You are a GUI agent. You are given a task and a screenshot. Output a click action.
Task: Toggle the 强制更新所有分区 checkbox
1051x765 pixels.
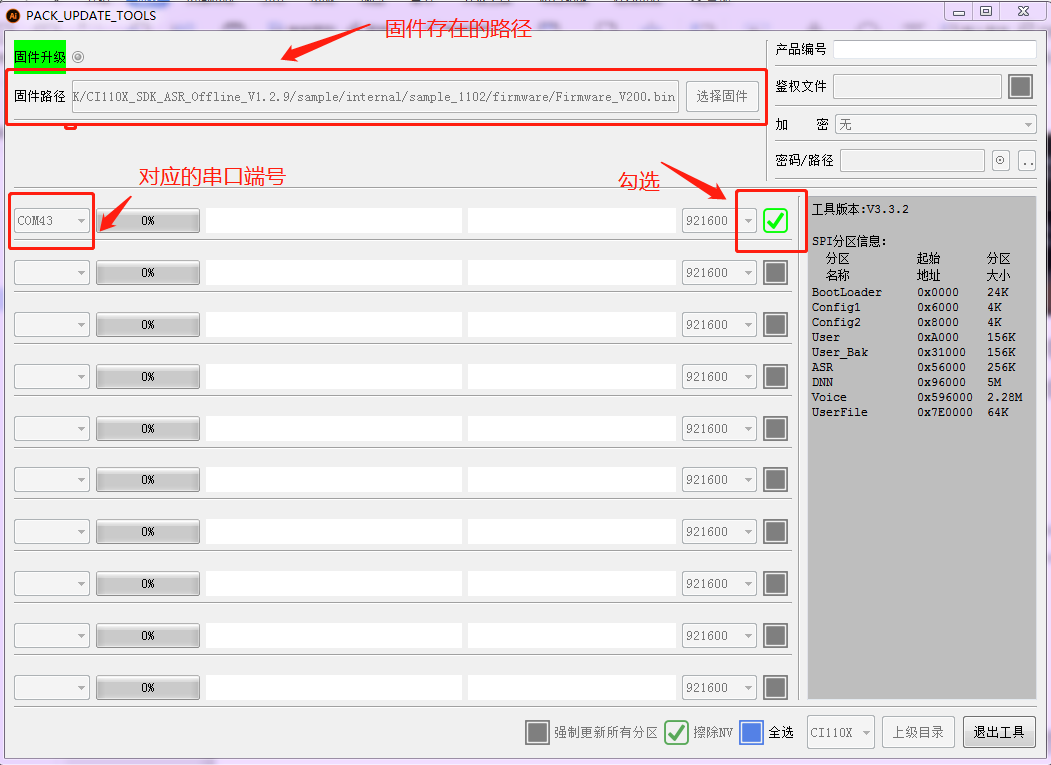point(537,732)
